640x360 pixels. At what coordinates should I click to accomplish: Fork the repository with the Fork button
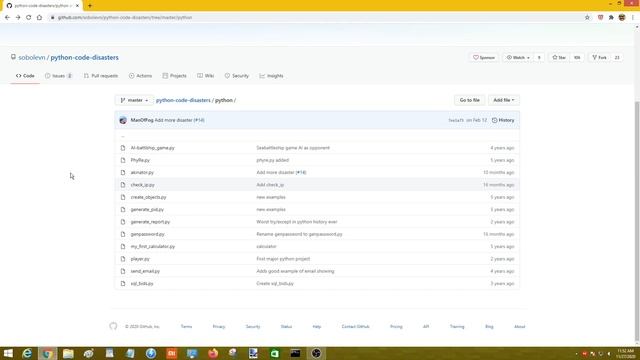(599, 58)
